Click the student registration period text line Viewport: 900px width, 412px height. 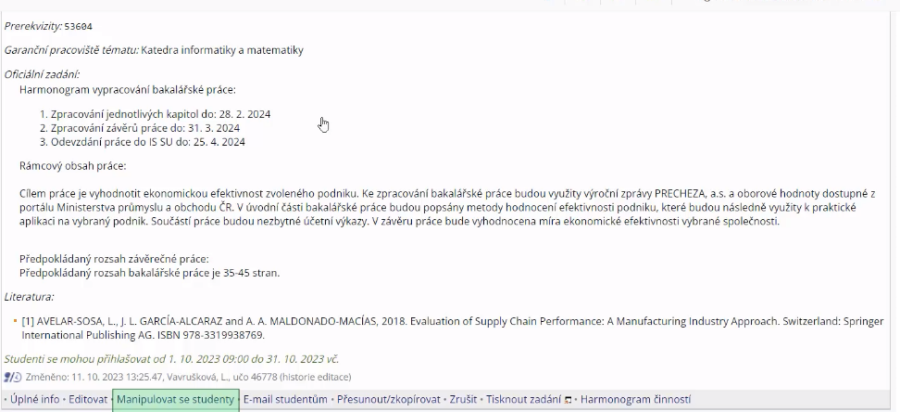tap(172, 359)
